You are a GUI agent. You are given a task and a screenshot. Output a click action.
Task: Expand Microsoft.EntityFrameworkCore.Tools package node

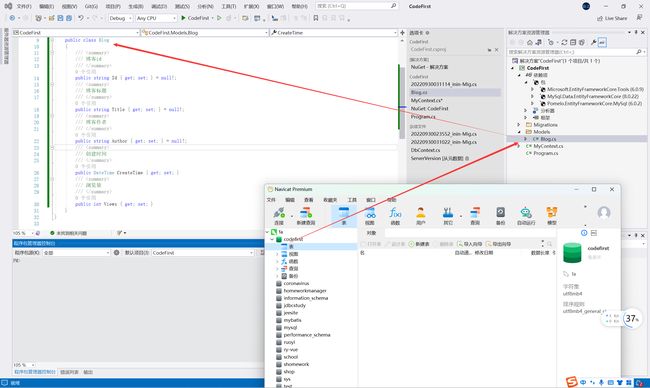point(533,89)
